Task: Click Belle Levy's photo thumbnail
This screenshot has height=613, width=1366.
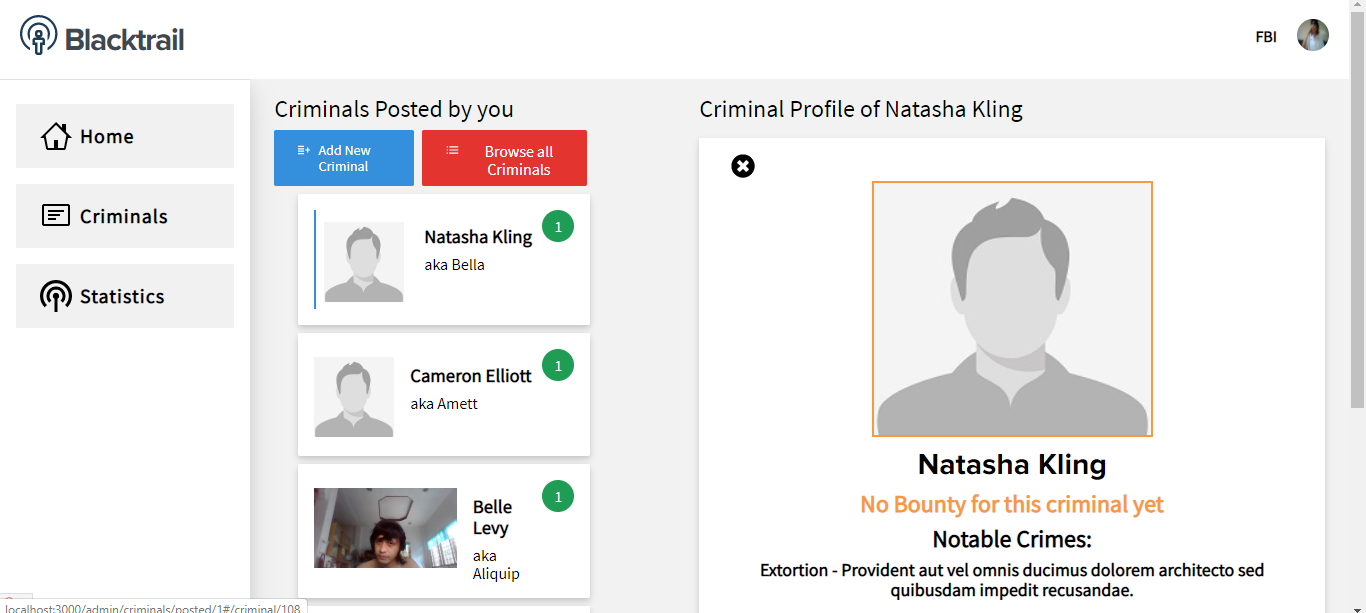Action: (x=385, y=528)
